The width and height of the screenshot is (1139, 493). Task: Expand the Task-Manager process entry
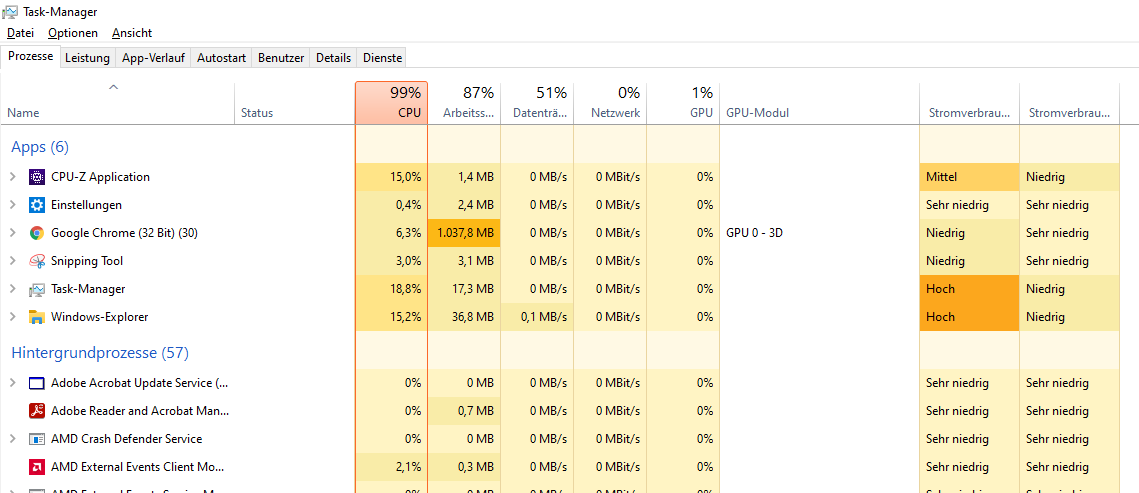[12, 289]
